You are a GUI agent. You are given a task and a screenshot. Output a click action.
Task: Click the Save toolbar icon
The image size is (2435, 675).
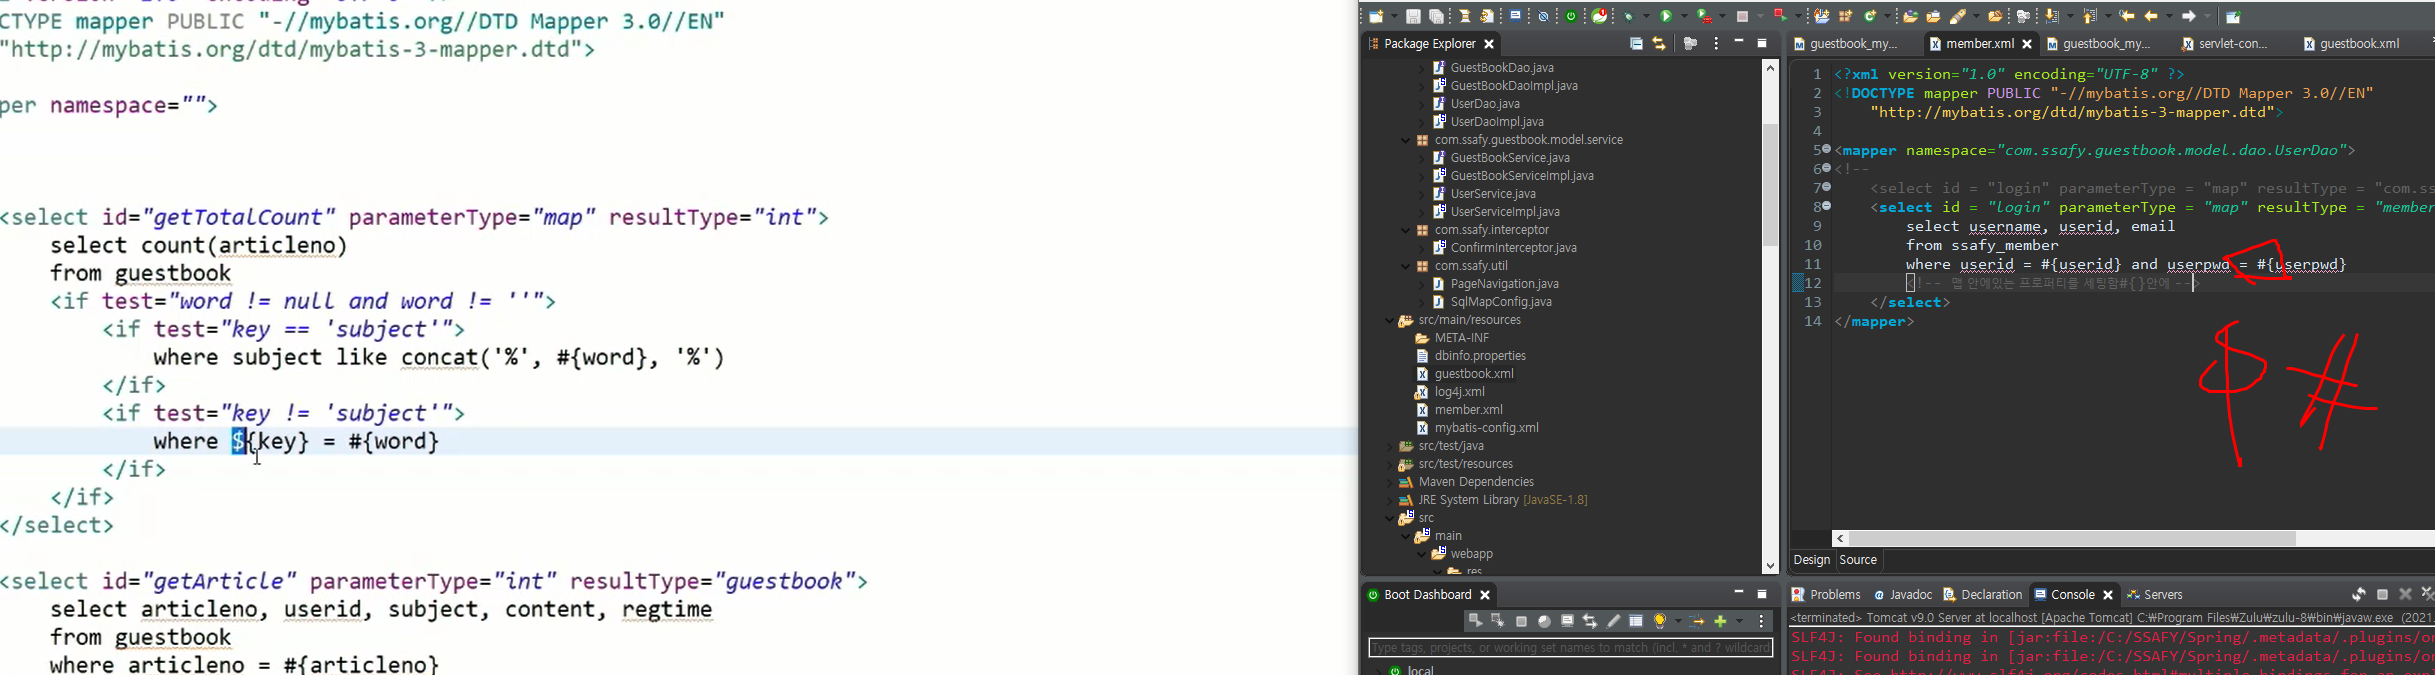coord(1413,16)
